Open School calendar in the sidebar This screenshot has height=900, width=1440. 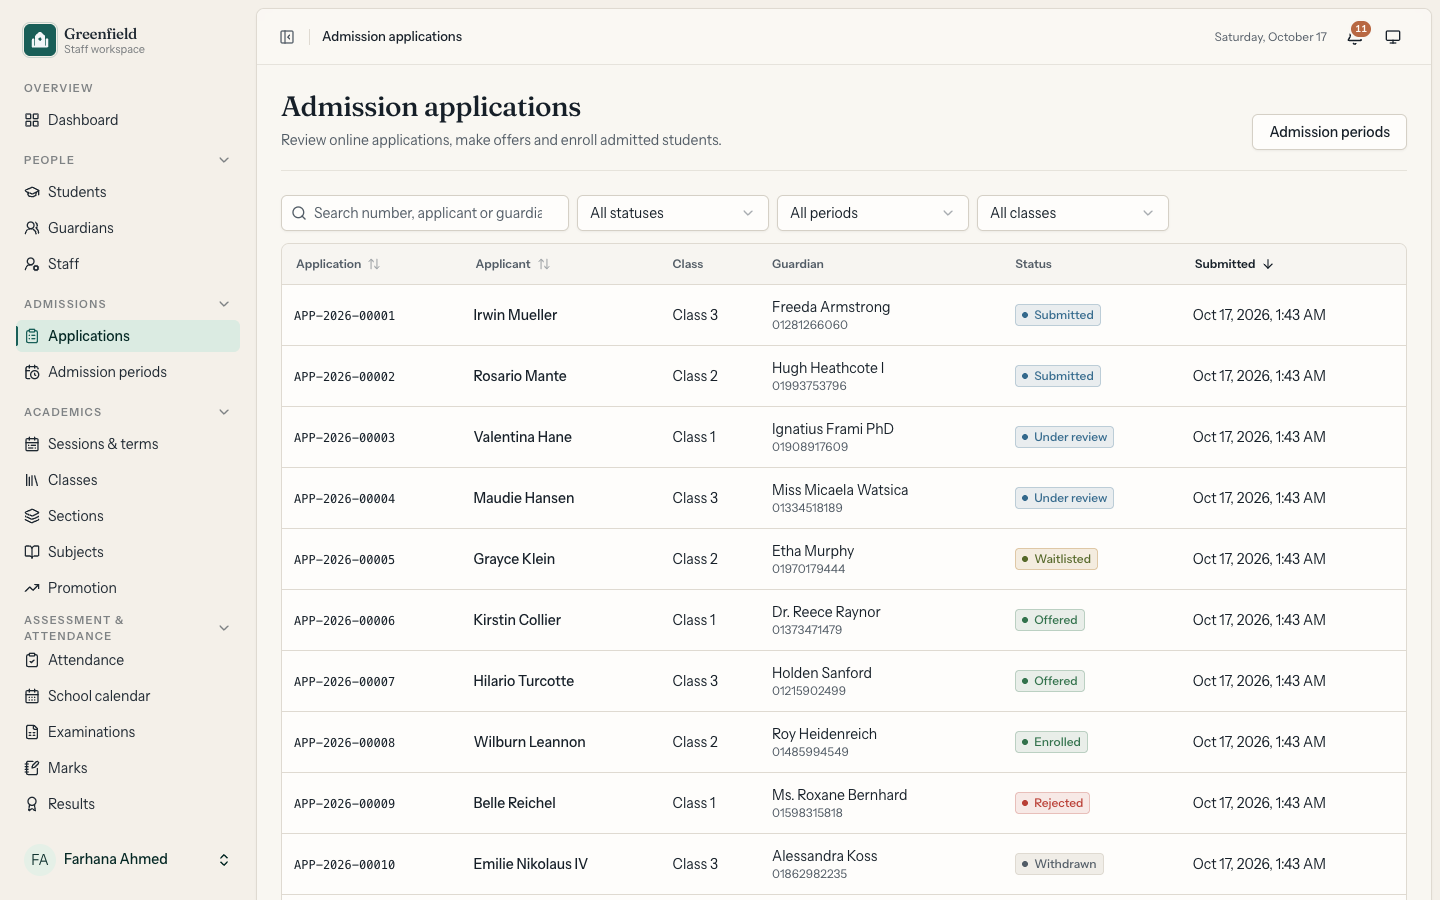(128, 696)
